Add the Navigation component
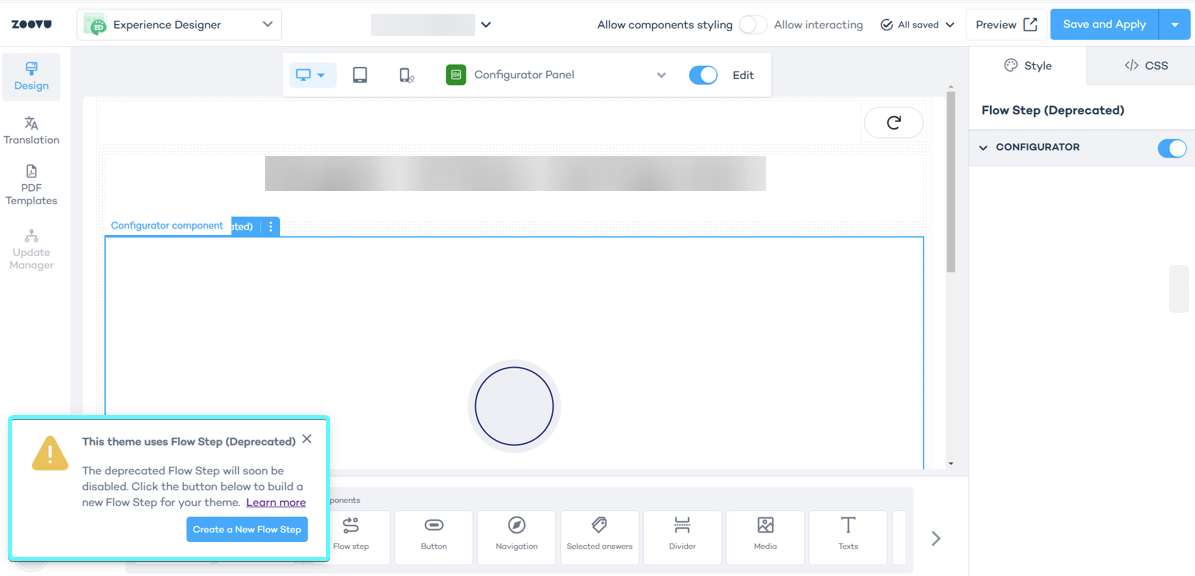1195x576 pixels. coord(516,535)
